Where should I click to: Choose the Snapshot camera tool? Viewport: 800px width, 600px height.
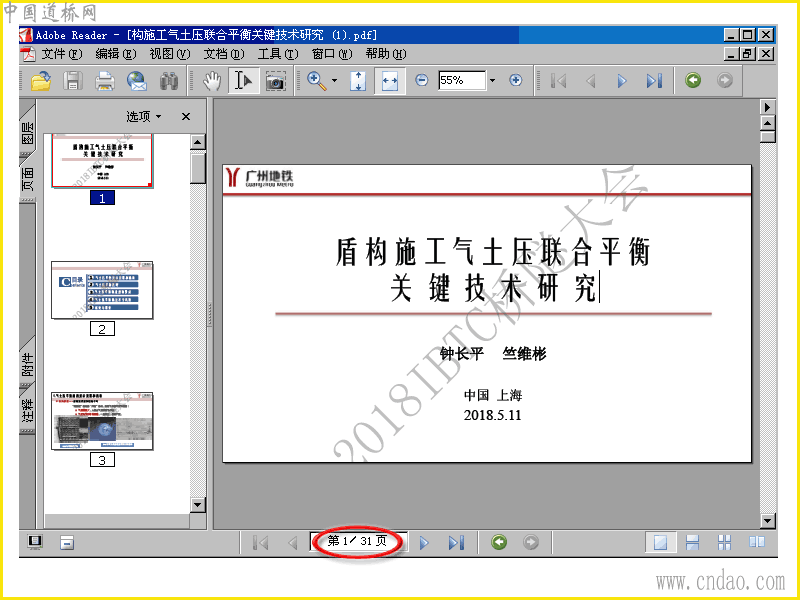[x=276, y=81]
